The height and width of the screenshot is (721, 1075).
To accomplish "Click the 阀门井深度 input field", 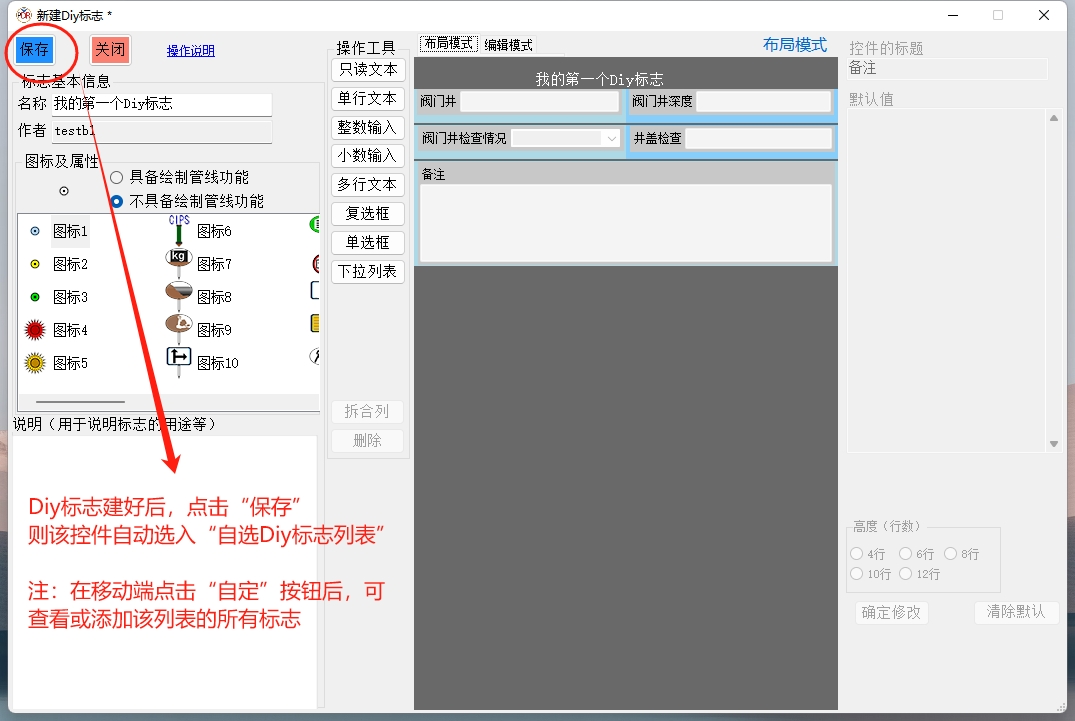I will click(763, 101).
